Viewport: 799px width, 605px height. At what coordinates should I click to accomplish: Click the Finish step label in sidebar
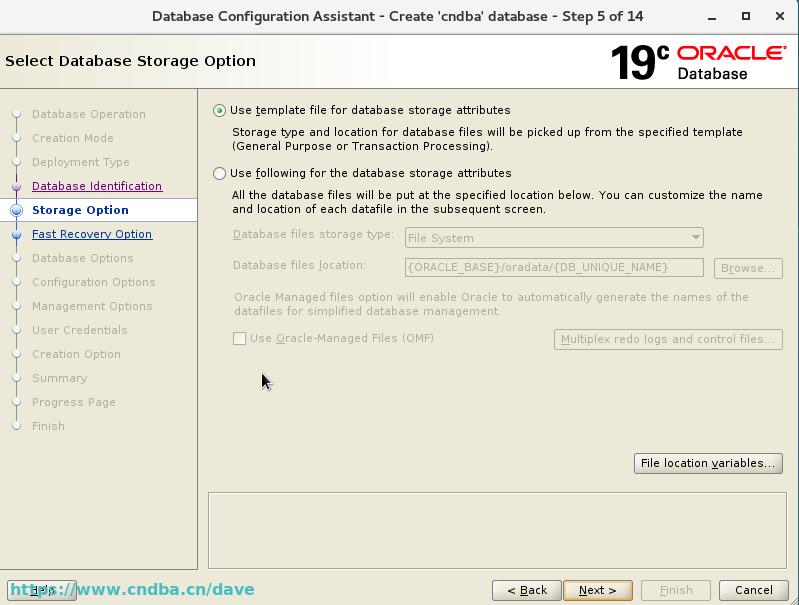(48, 426)
